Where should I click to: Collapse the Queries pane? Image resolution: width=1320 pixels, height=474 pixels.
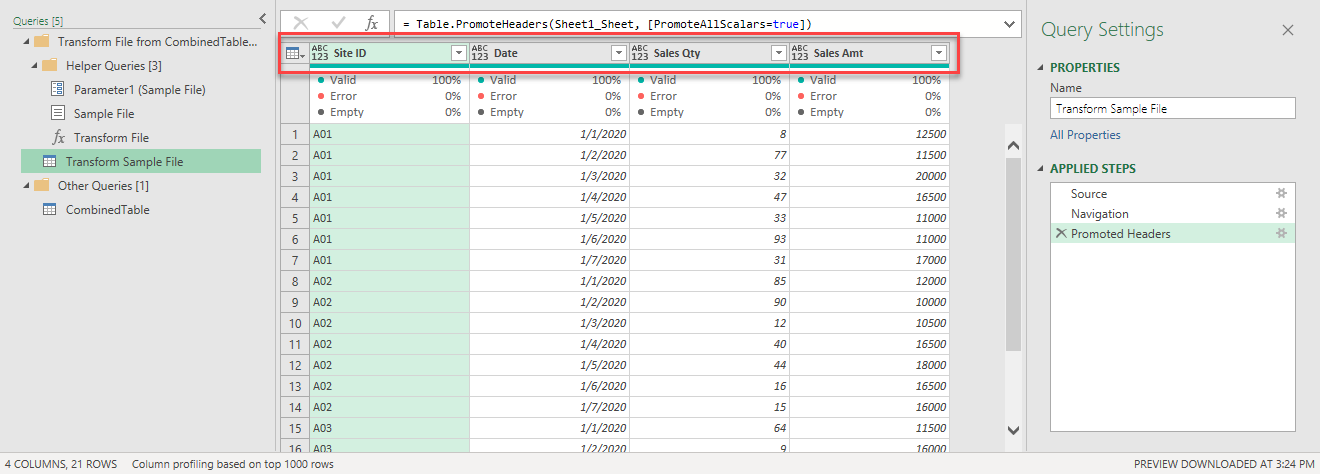(262, 18)
